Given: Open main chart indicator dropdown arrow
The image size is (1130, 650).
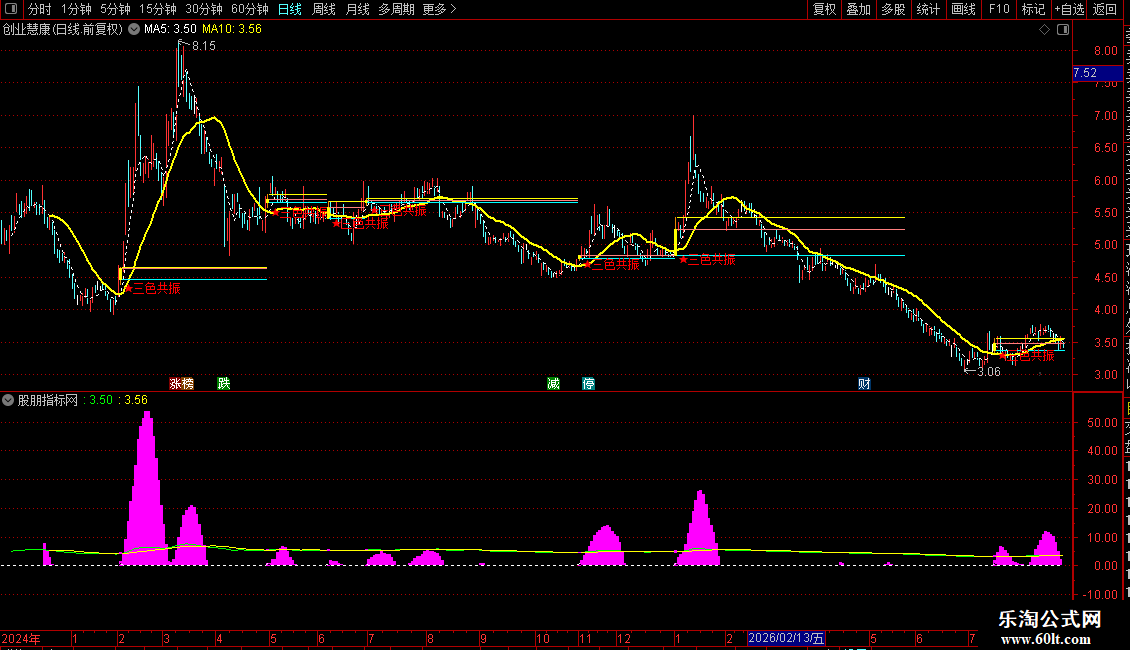Looking at the screenshot, I should [x=134, y=30].
